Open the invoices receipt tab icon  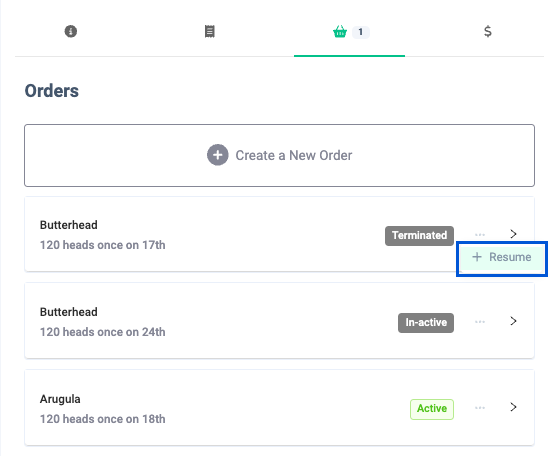210,31
